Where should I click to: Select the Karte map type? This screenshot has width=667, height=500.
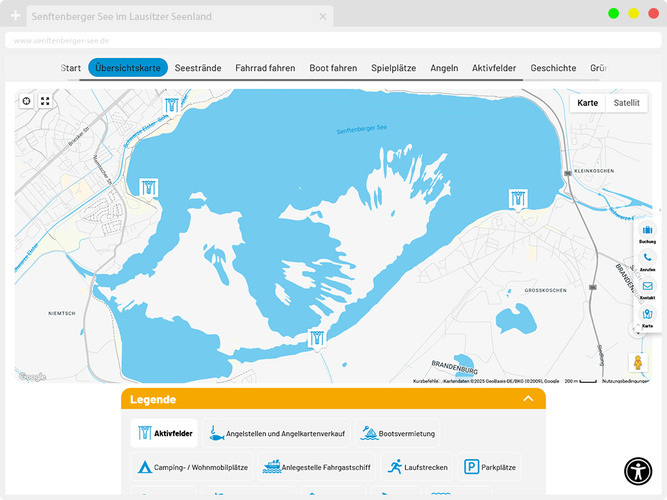click(588, 103)
